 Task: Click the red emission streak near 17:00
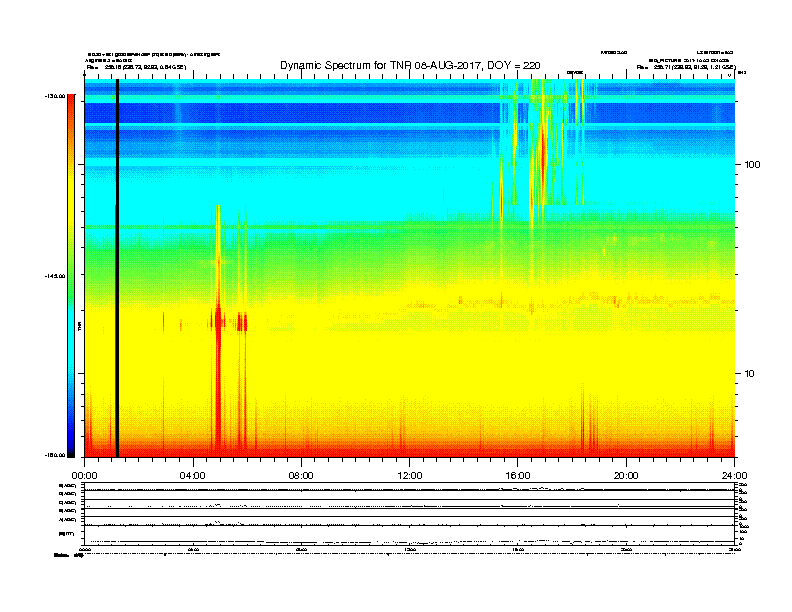(543, 151)
